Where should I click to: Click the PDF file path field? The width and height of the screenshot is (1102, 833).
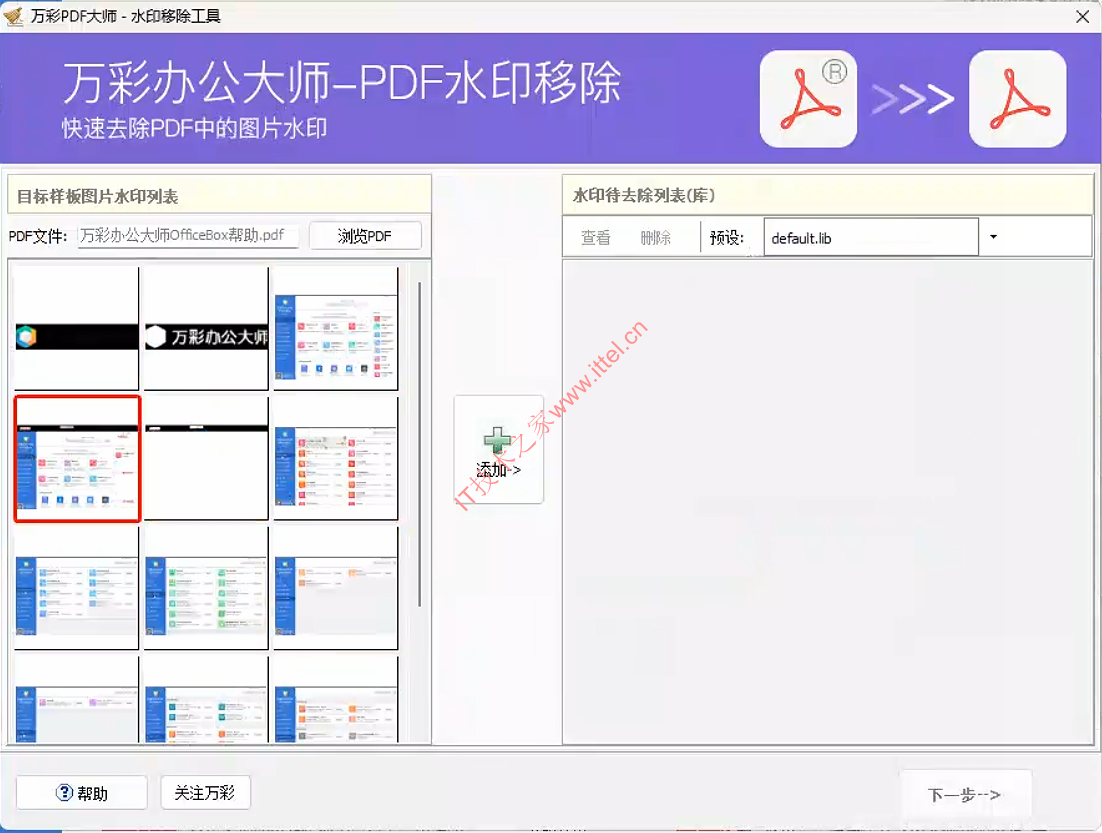189,235
